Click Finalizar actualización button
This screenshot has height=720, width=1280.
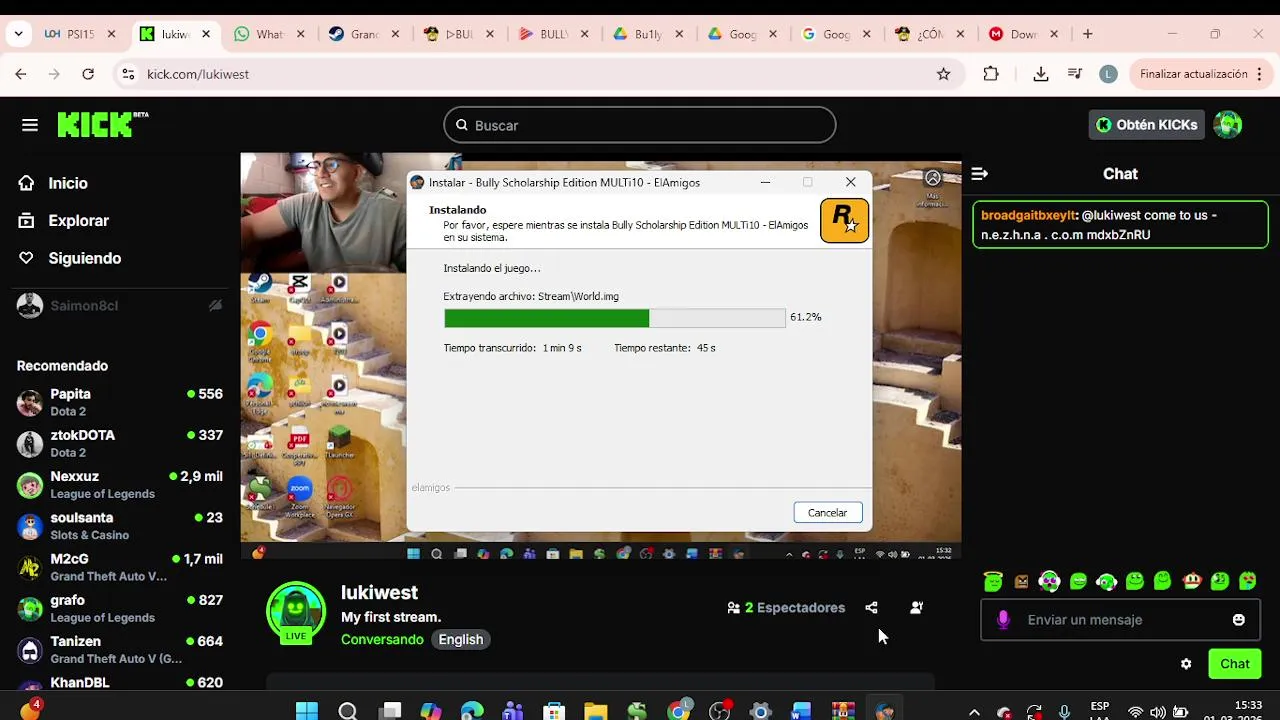(x=1200, y=74)
